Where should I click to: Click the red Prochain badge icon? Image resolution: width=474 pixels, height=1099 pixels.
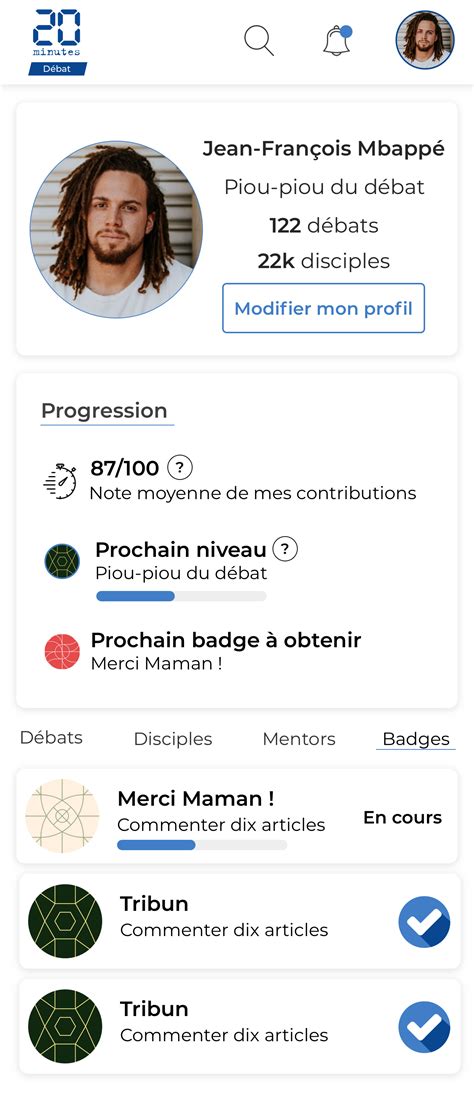[x=62, y=652]
